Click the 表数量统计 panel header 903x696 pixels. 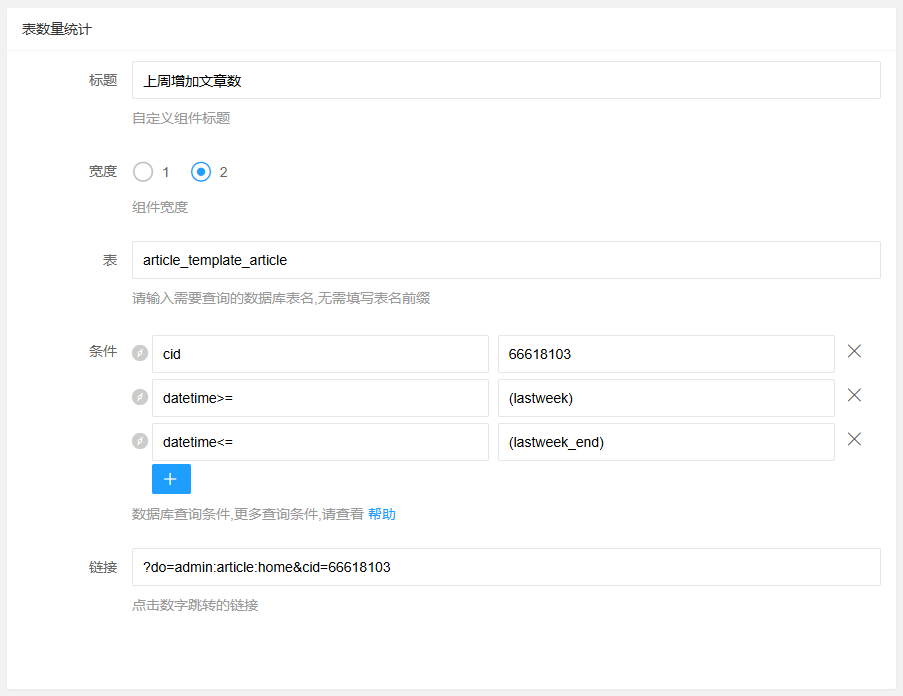tap(57, 29)
